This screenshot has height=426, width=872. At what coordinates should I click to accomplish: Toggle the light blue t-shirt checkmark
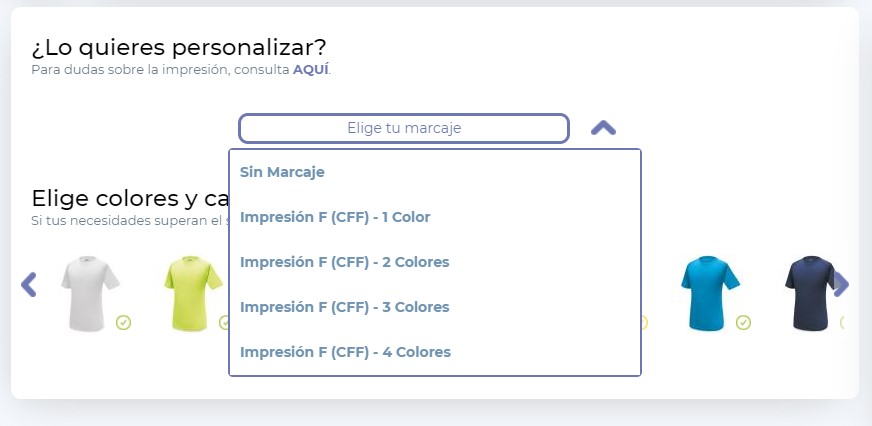[744, 322]
